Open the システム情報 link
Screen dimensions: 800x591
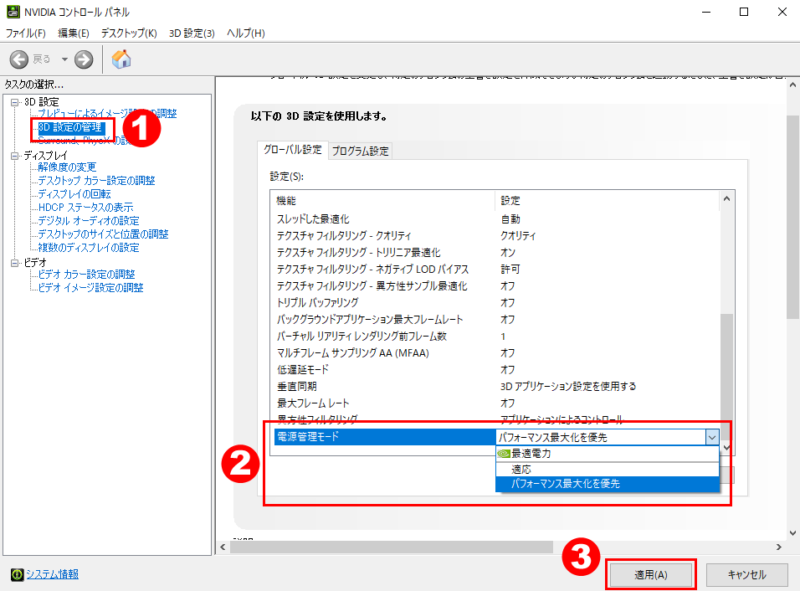(x=52, y=574)
